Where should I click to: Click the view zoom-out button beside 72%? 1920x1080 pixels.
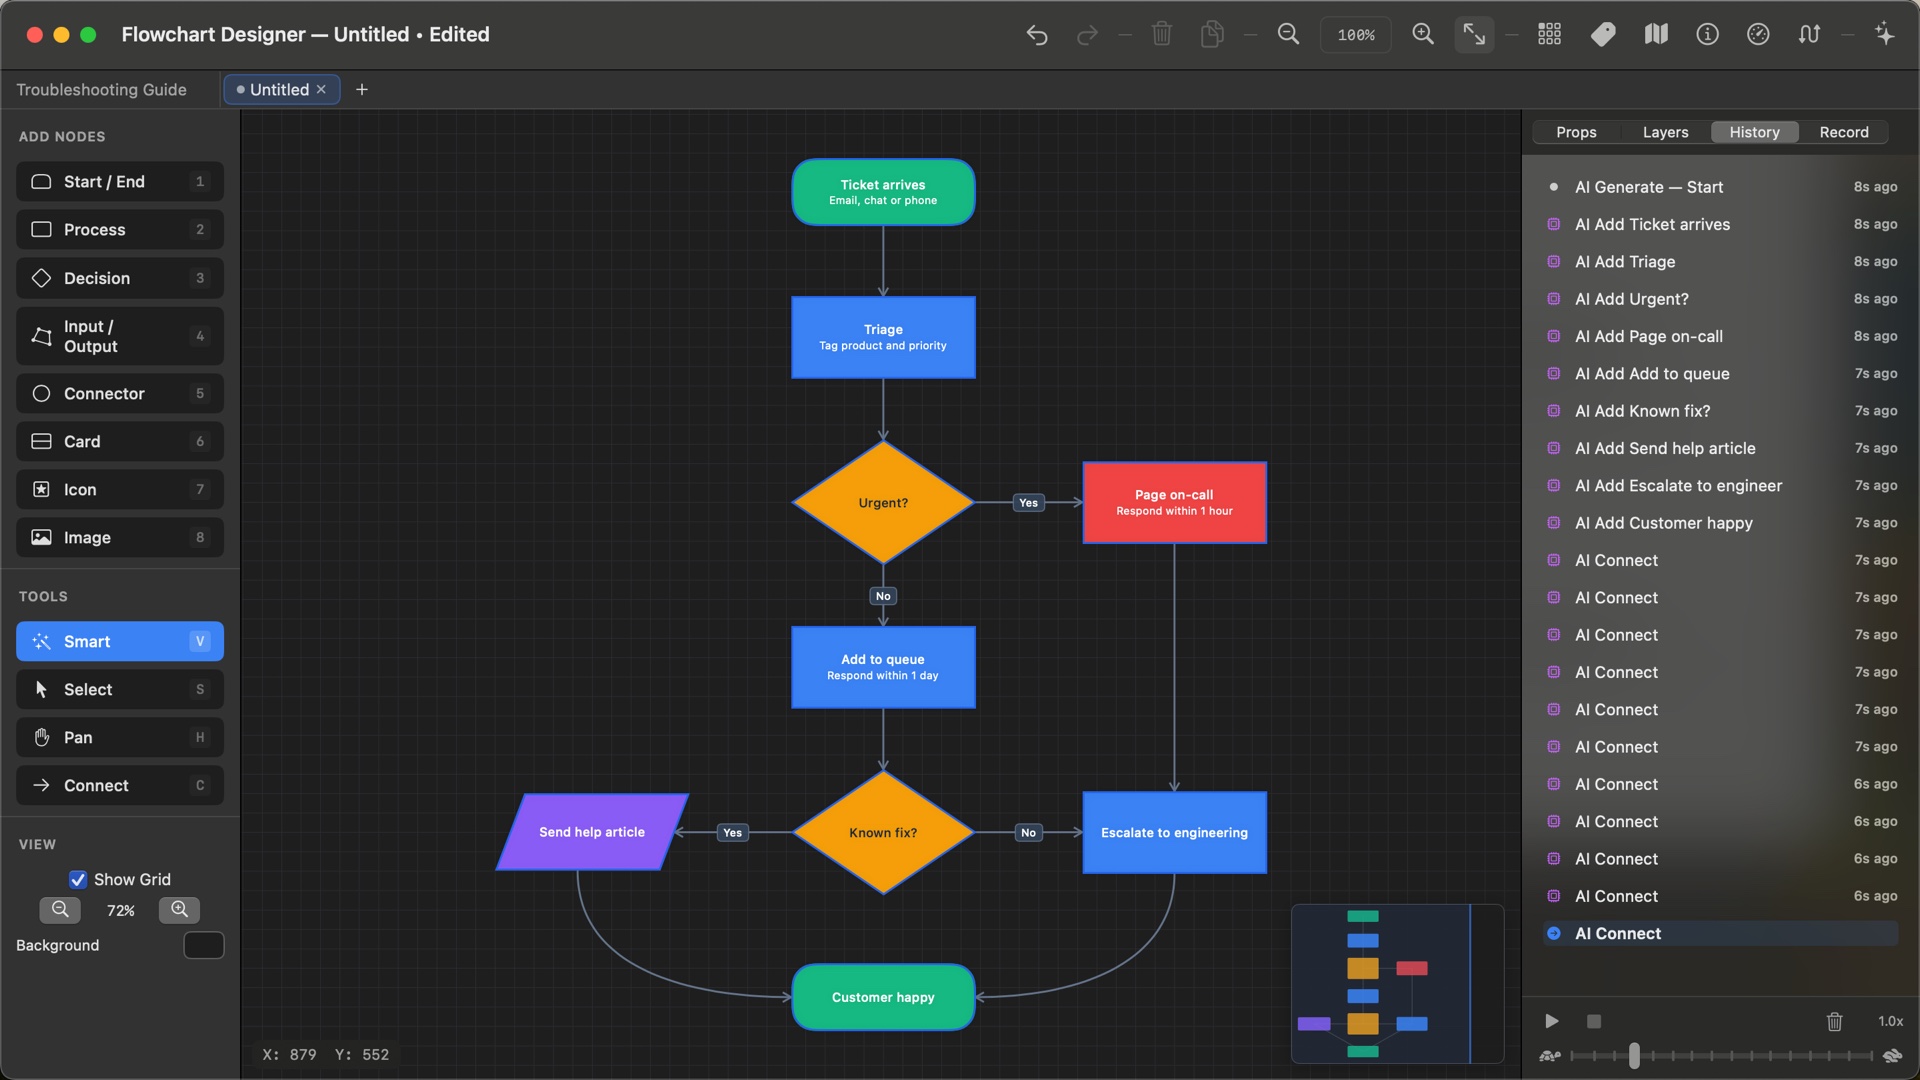[60, 910]
